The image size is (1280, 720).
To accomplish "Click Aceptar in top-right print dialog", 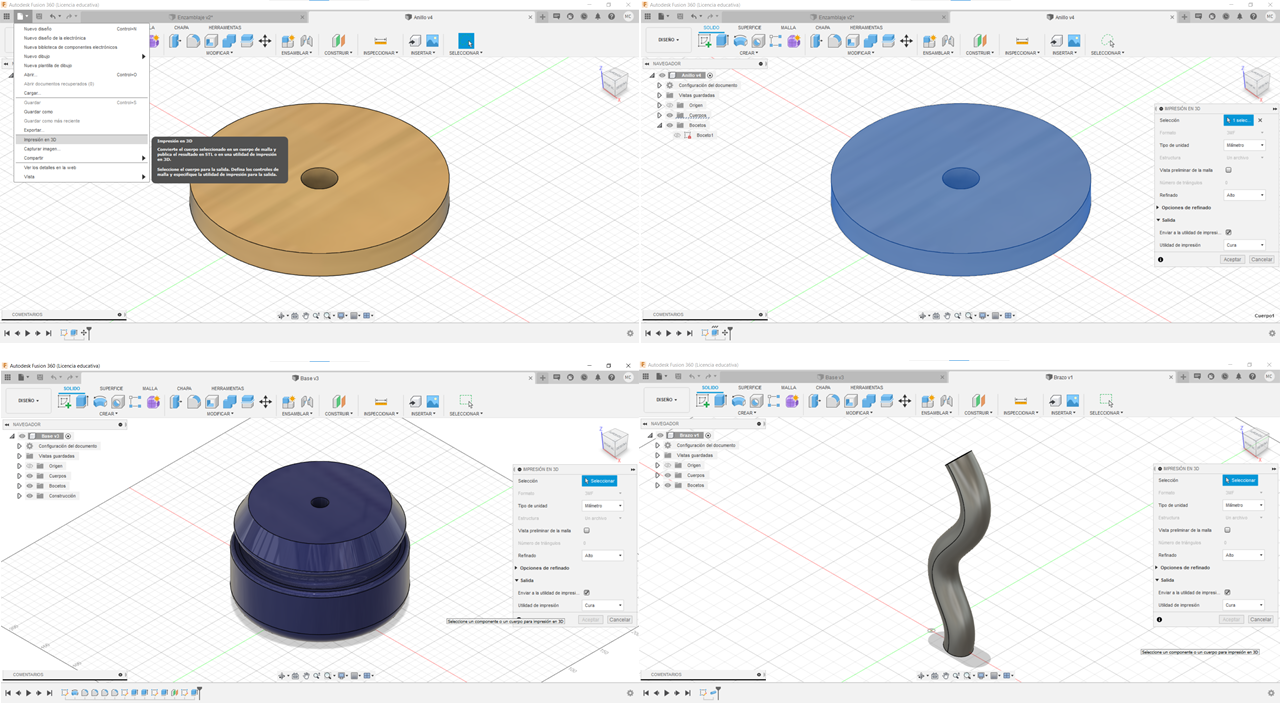I will 1232,259.
